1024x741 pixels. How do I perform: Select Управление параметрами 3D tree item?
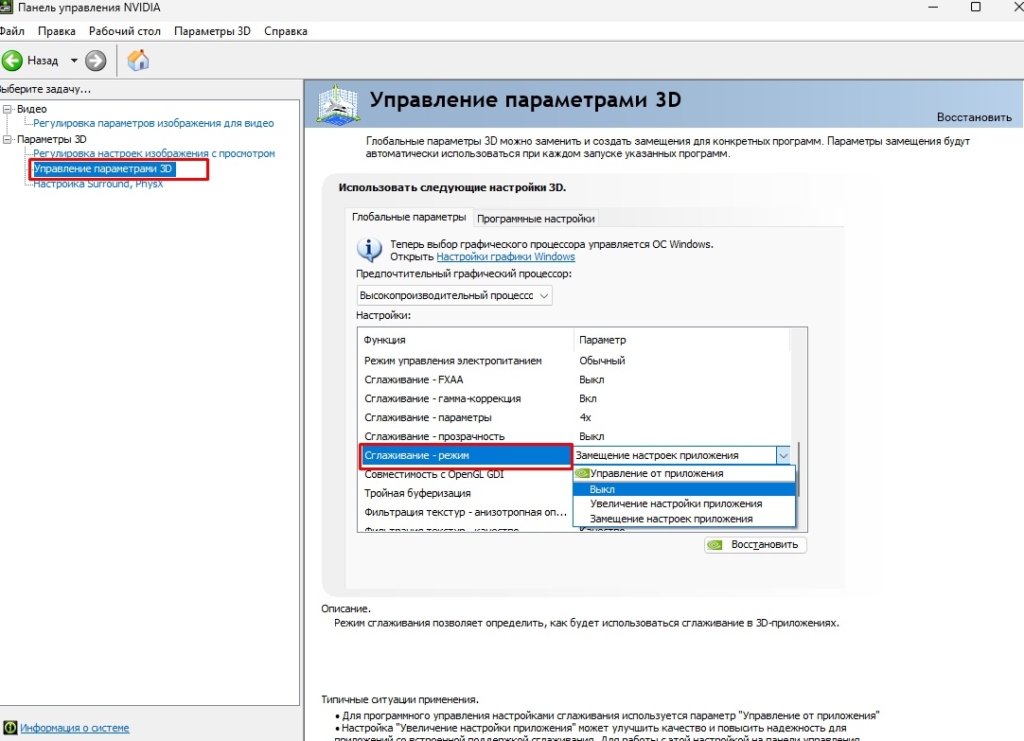[x=103, y=168]
